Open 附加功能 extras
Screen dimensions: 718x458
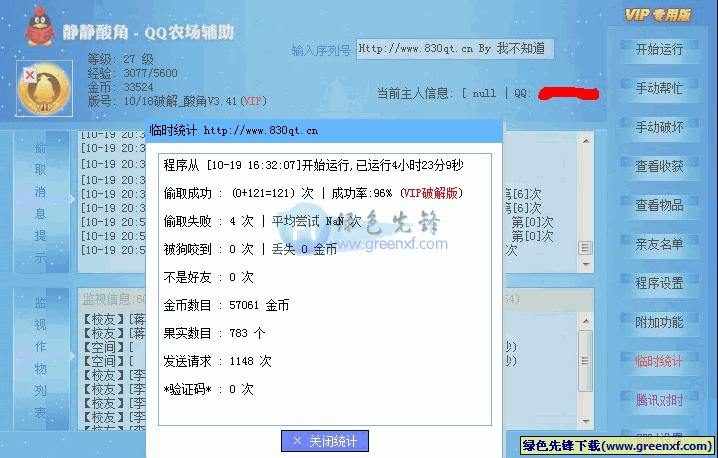tap(659, 322)
